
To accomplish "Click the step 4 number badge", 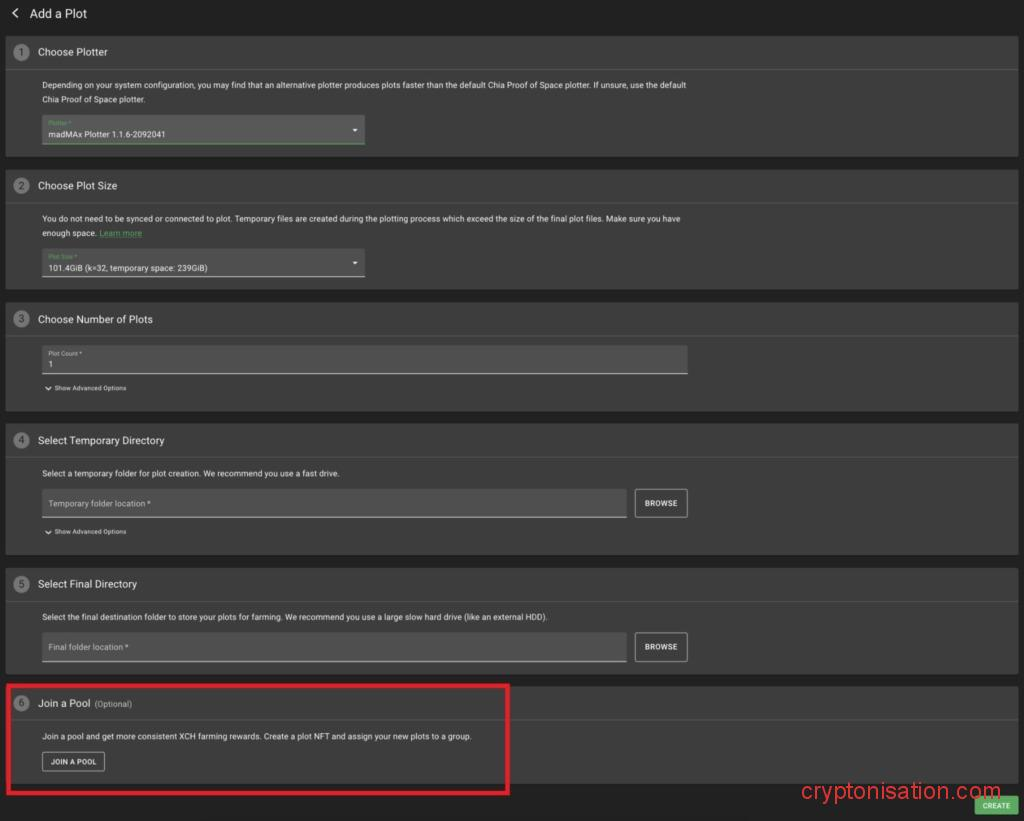I will (22, 440).
